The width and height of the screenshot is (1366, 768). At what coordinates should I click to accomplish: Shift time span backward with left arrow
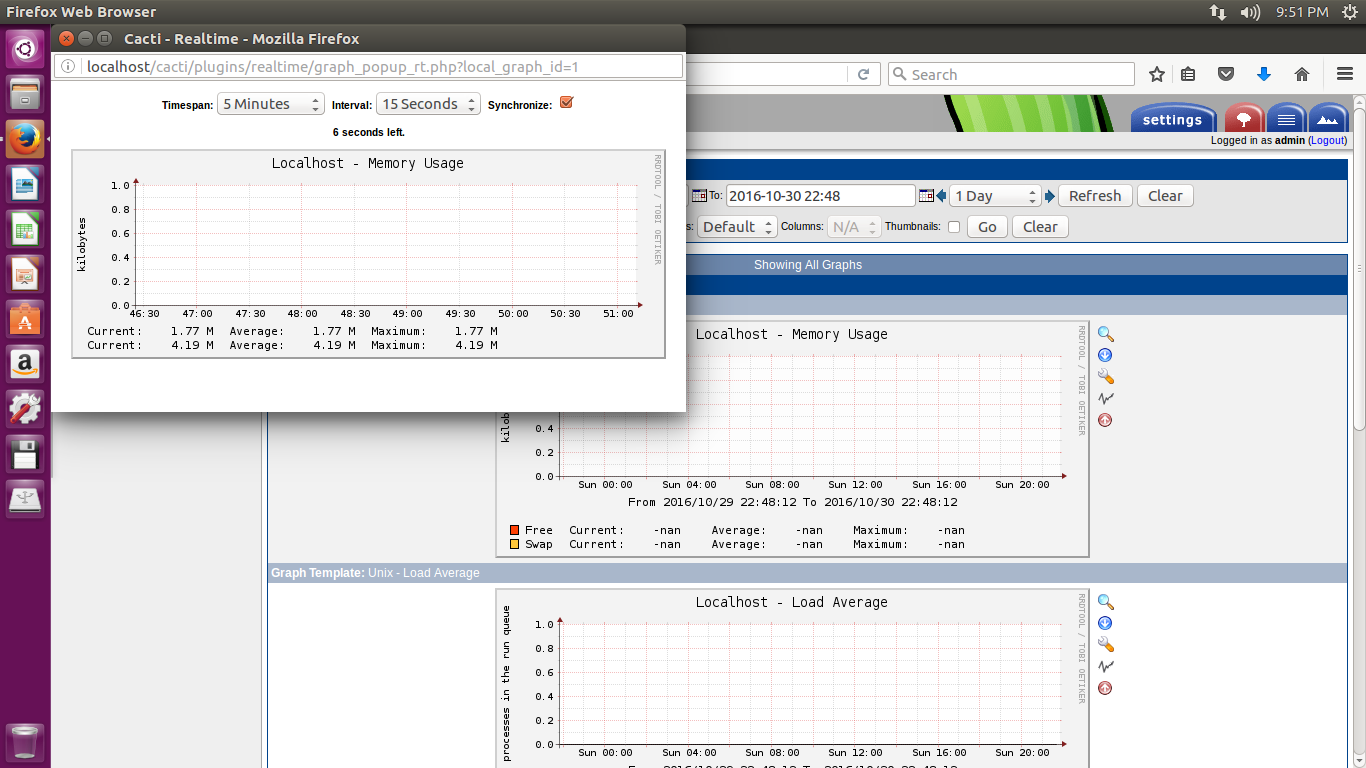click(x=941, y=196)
